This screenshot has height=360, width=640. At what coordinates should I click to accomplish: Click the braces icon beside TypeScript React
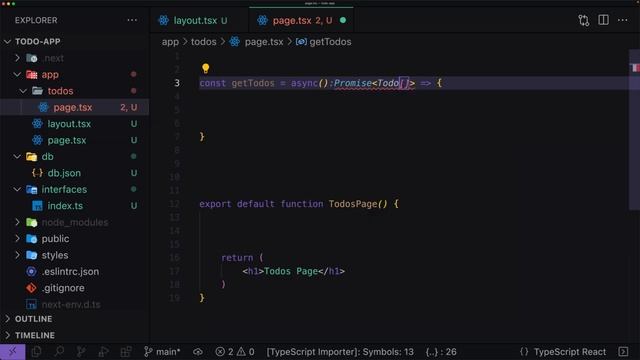click(524, 351)
